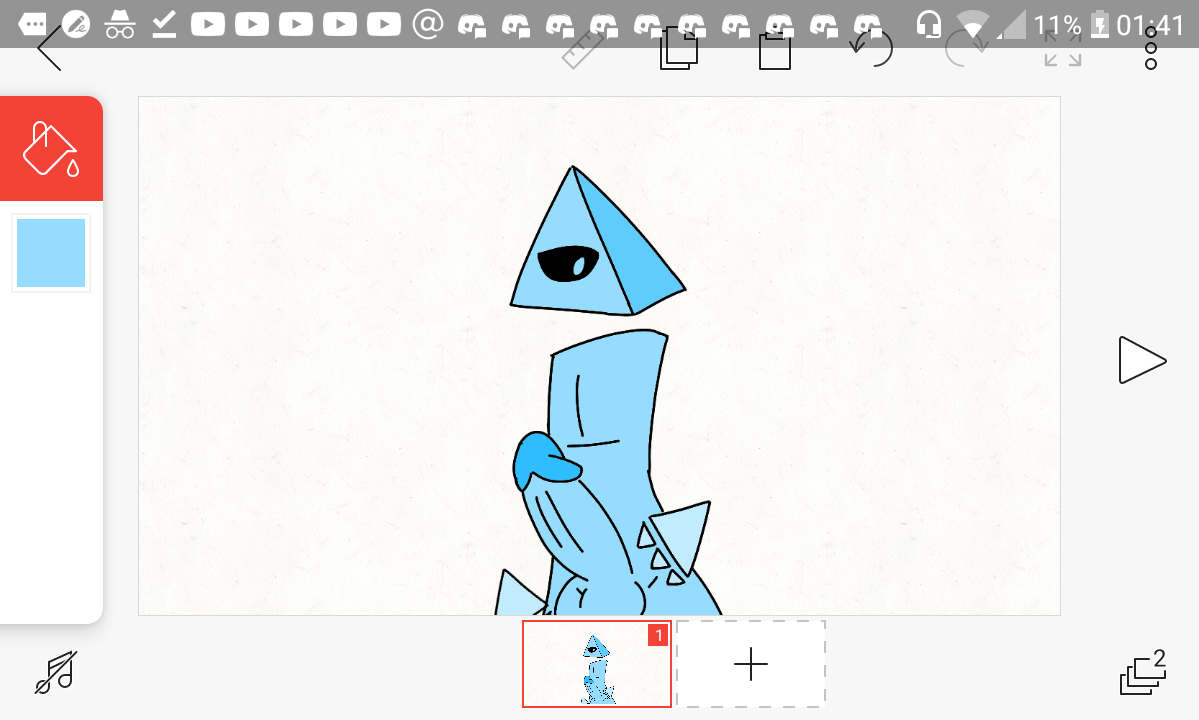The height and width of the screenshot is (720, 1199).
Task: Open the light blue color swatch
Action: tap(51, 253)
